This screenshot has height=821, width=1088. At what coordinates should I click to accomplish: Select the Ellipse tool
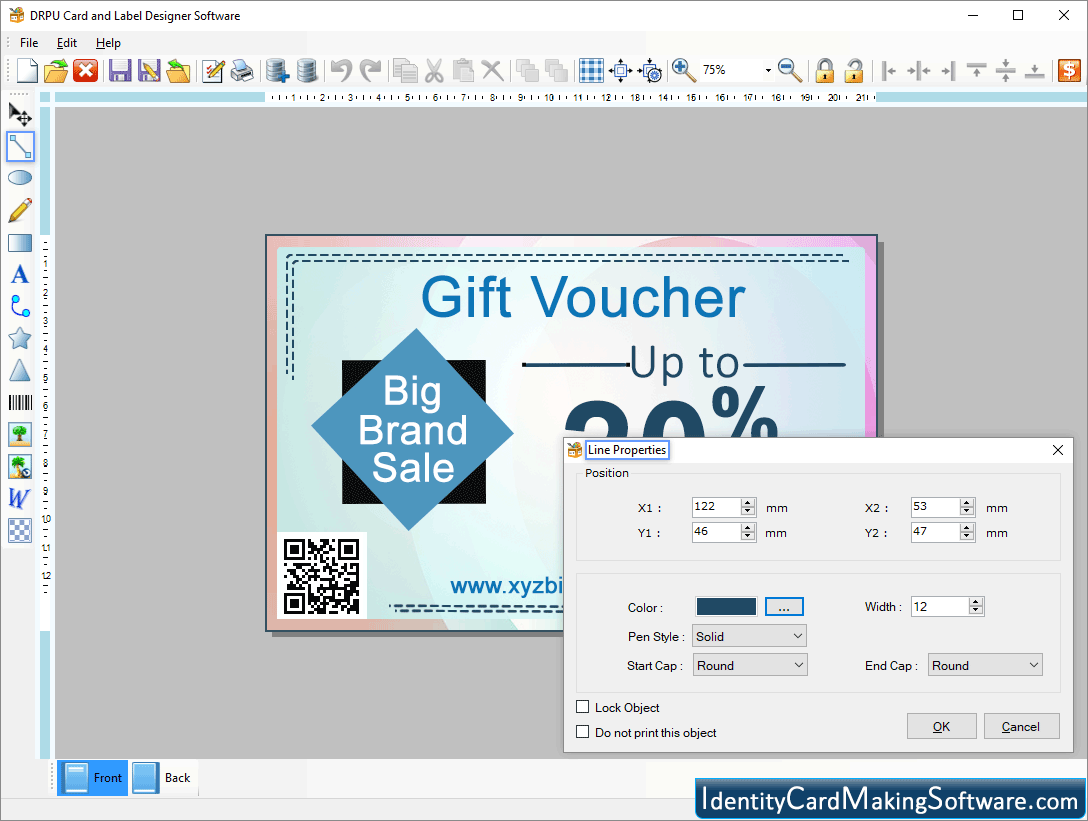pos(20,178)
